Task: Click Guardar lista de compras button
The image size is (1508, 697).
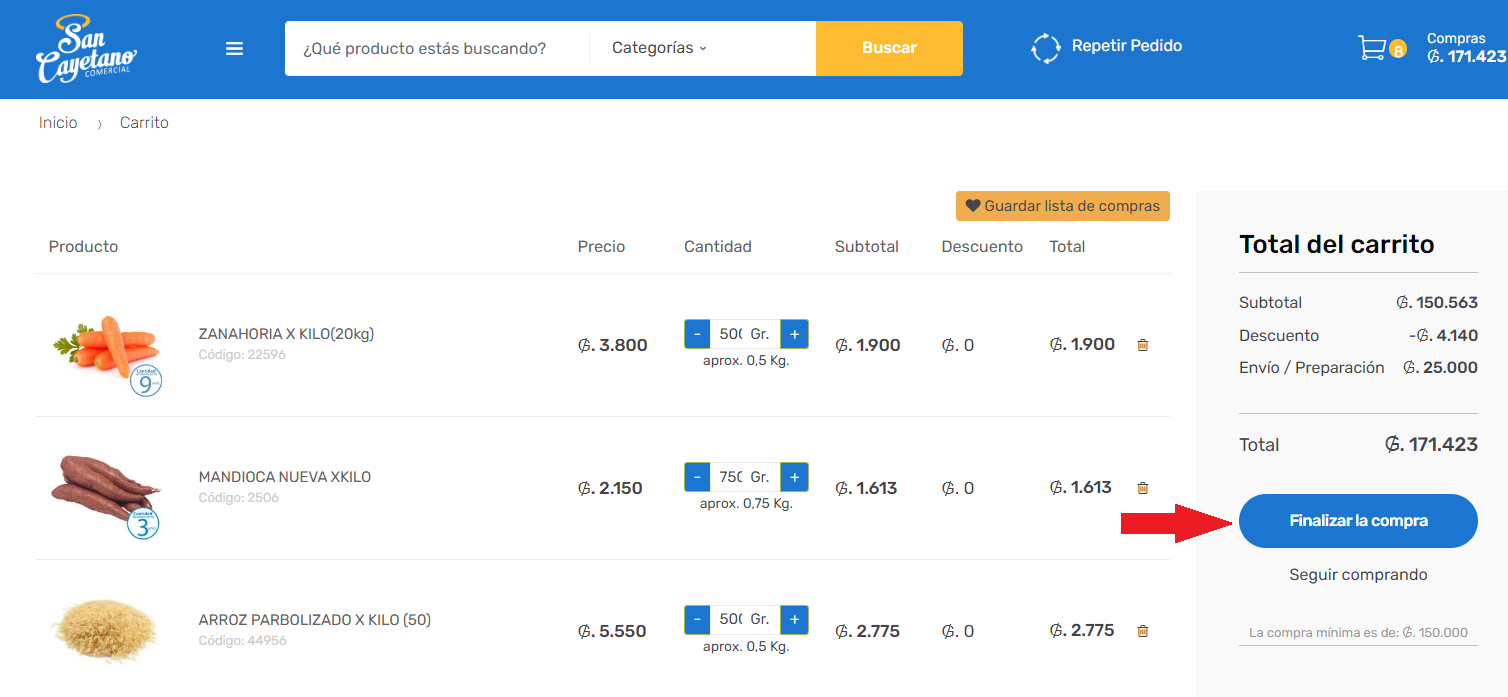Action: coord(1062,206)
